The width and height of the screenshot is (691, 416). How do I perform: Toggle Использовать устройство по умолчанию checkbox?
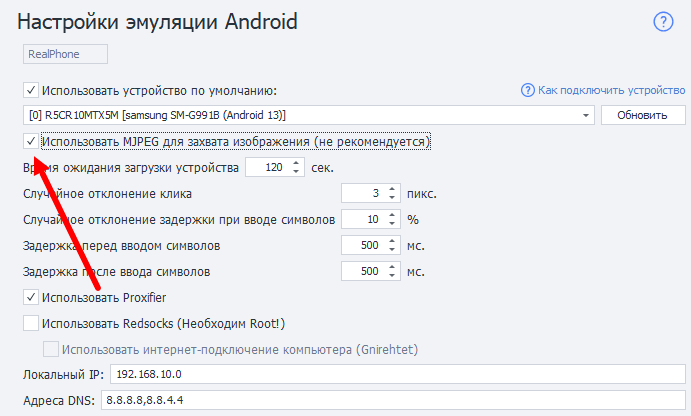click(31, 90)
